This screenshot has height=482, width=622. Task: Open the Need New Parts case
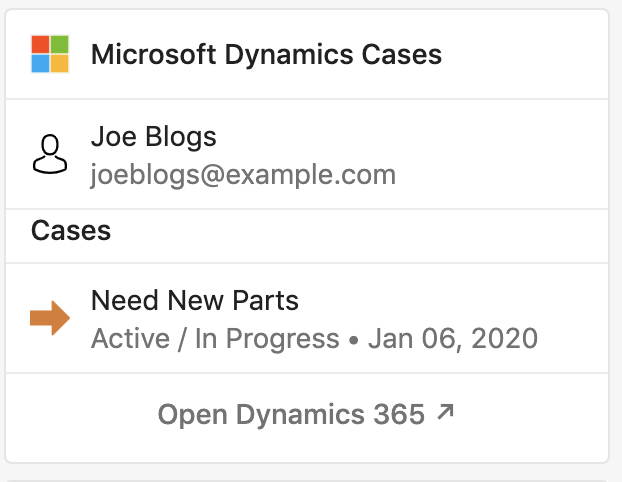pyautogui.click(x=307, y=318)
